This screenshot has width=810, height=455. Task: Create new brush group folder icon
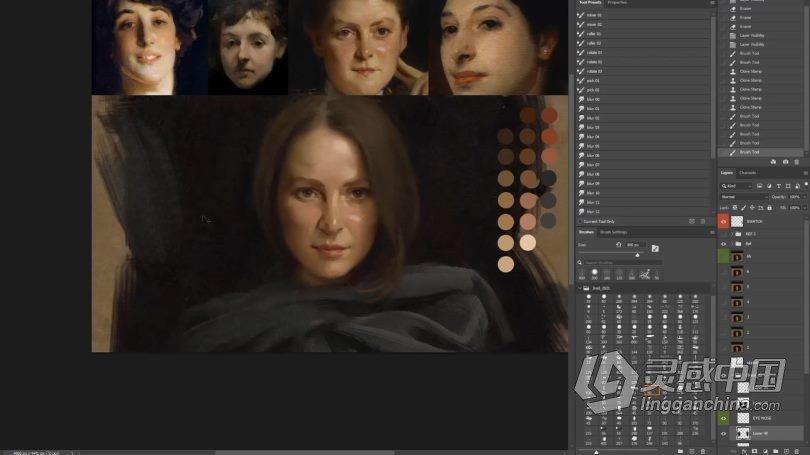coord(680,451)
